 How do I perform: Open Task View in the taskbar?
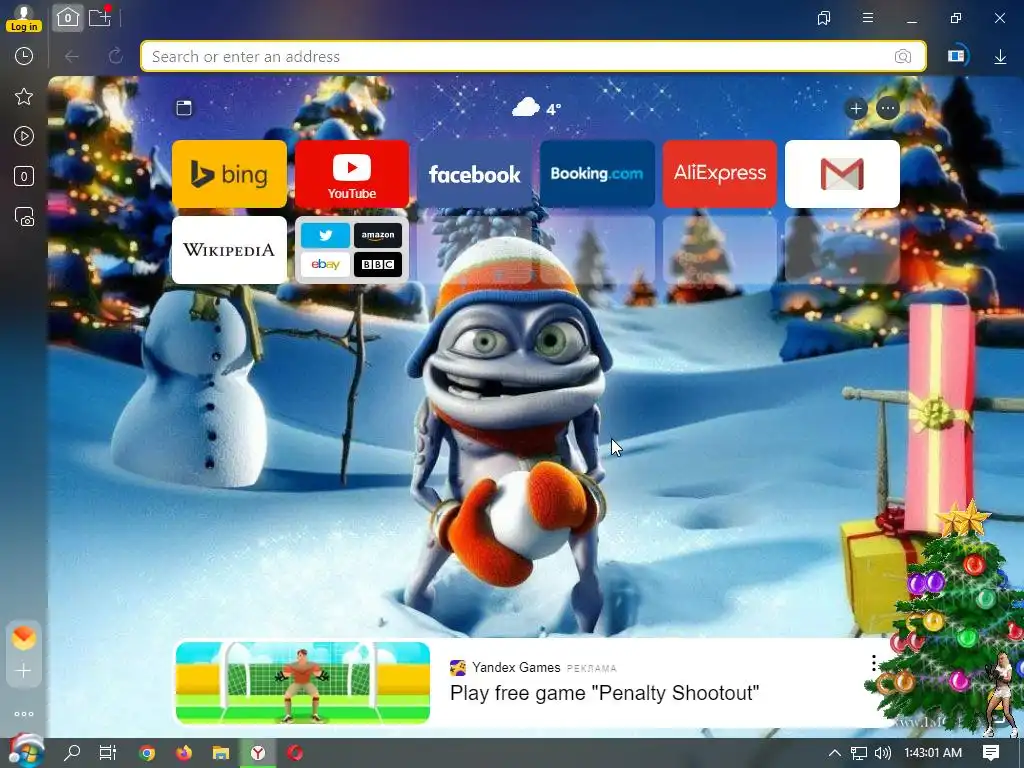click(x=108, y=753)
